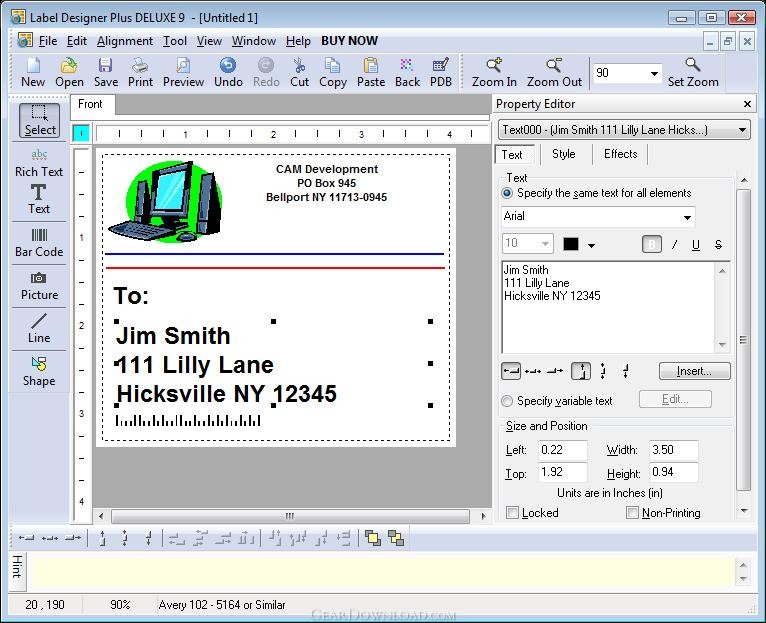The width and height of the screenshot is (766, 623).
Task: Click the horizontal canvas scrollbar
Action: [290, 516]
